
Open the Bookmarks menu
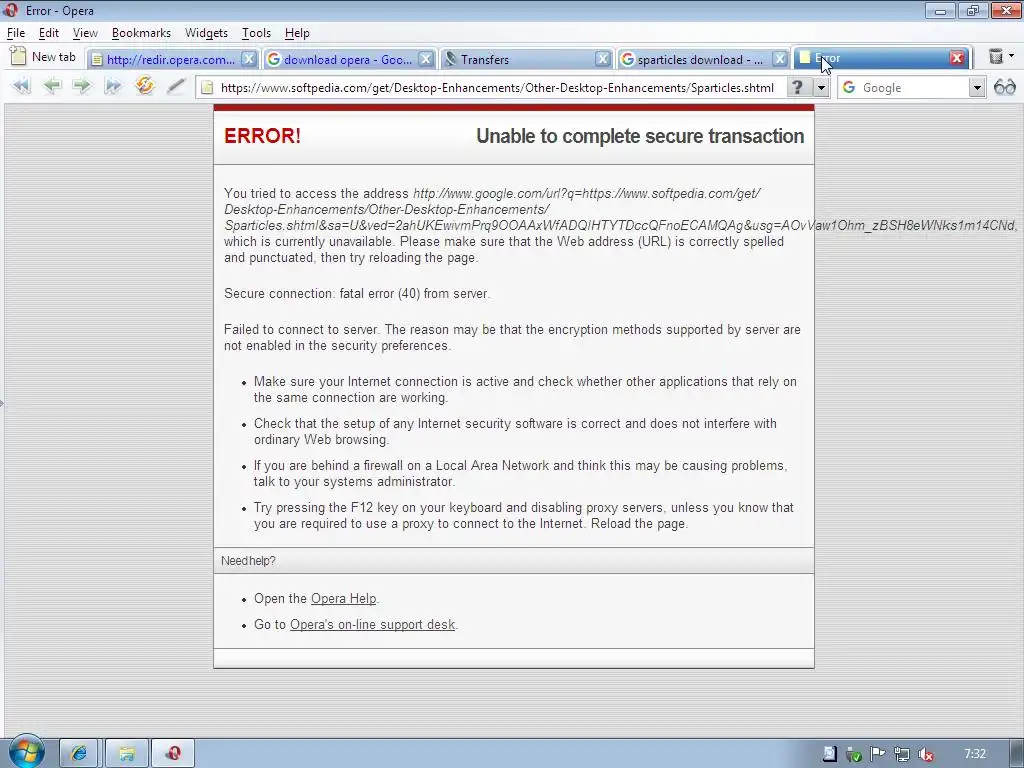coord(141,33)
